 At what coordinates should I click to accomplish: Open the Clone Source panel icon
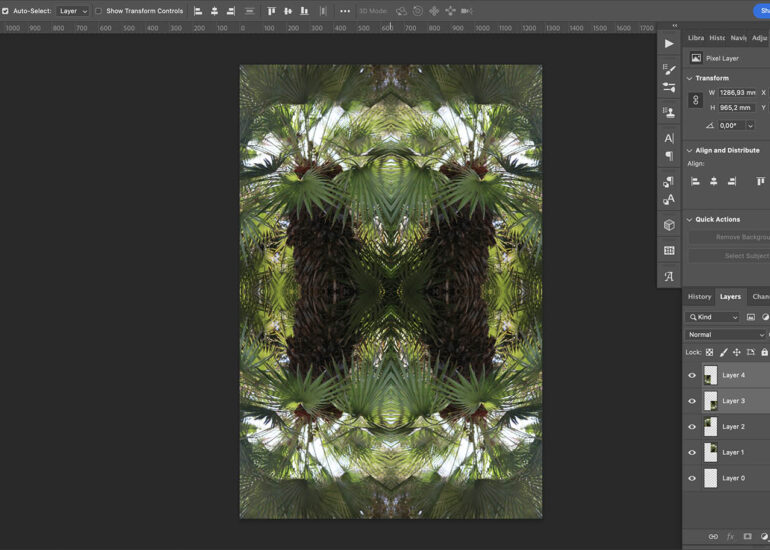click(669, 112)
